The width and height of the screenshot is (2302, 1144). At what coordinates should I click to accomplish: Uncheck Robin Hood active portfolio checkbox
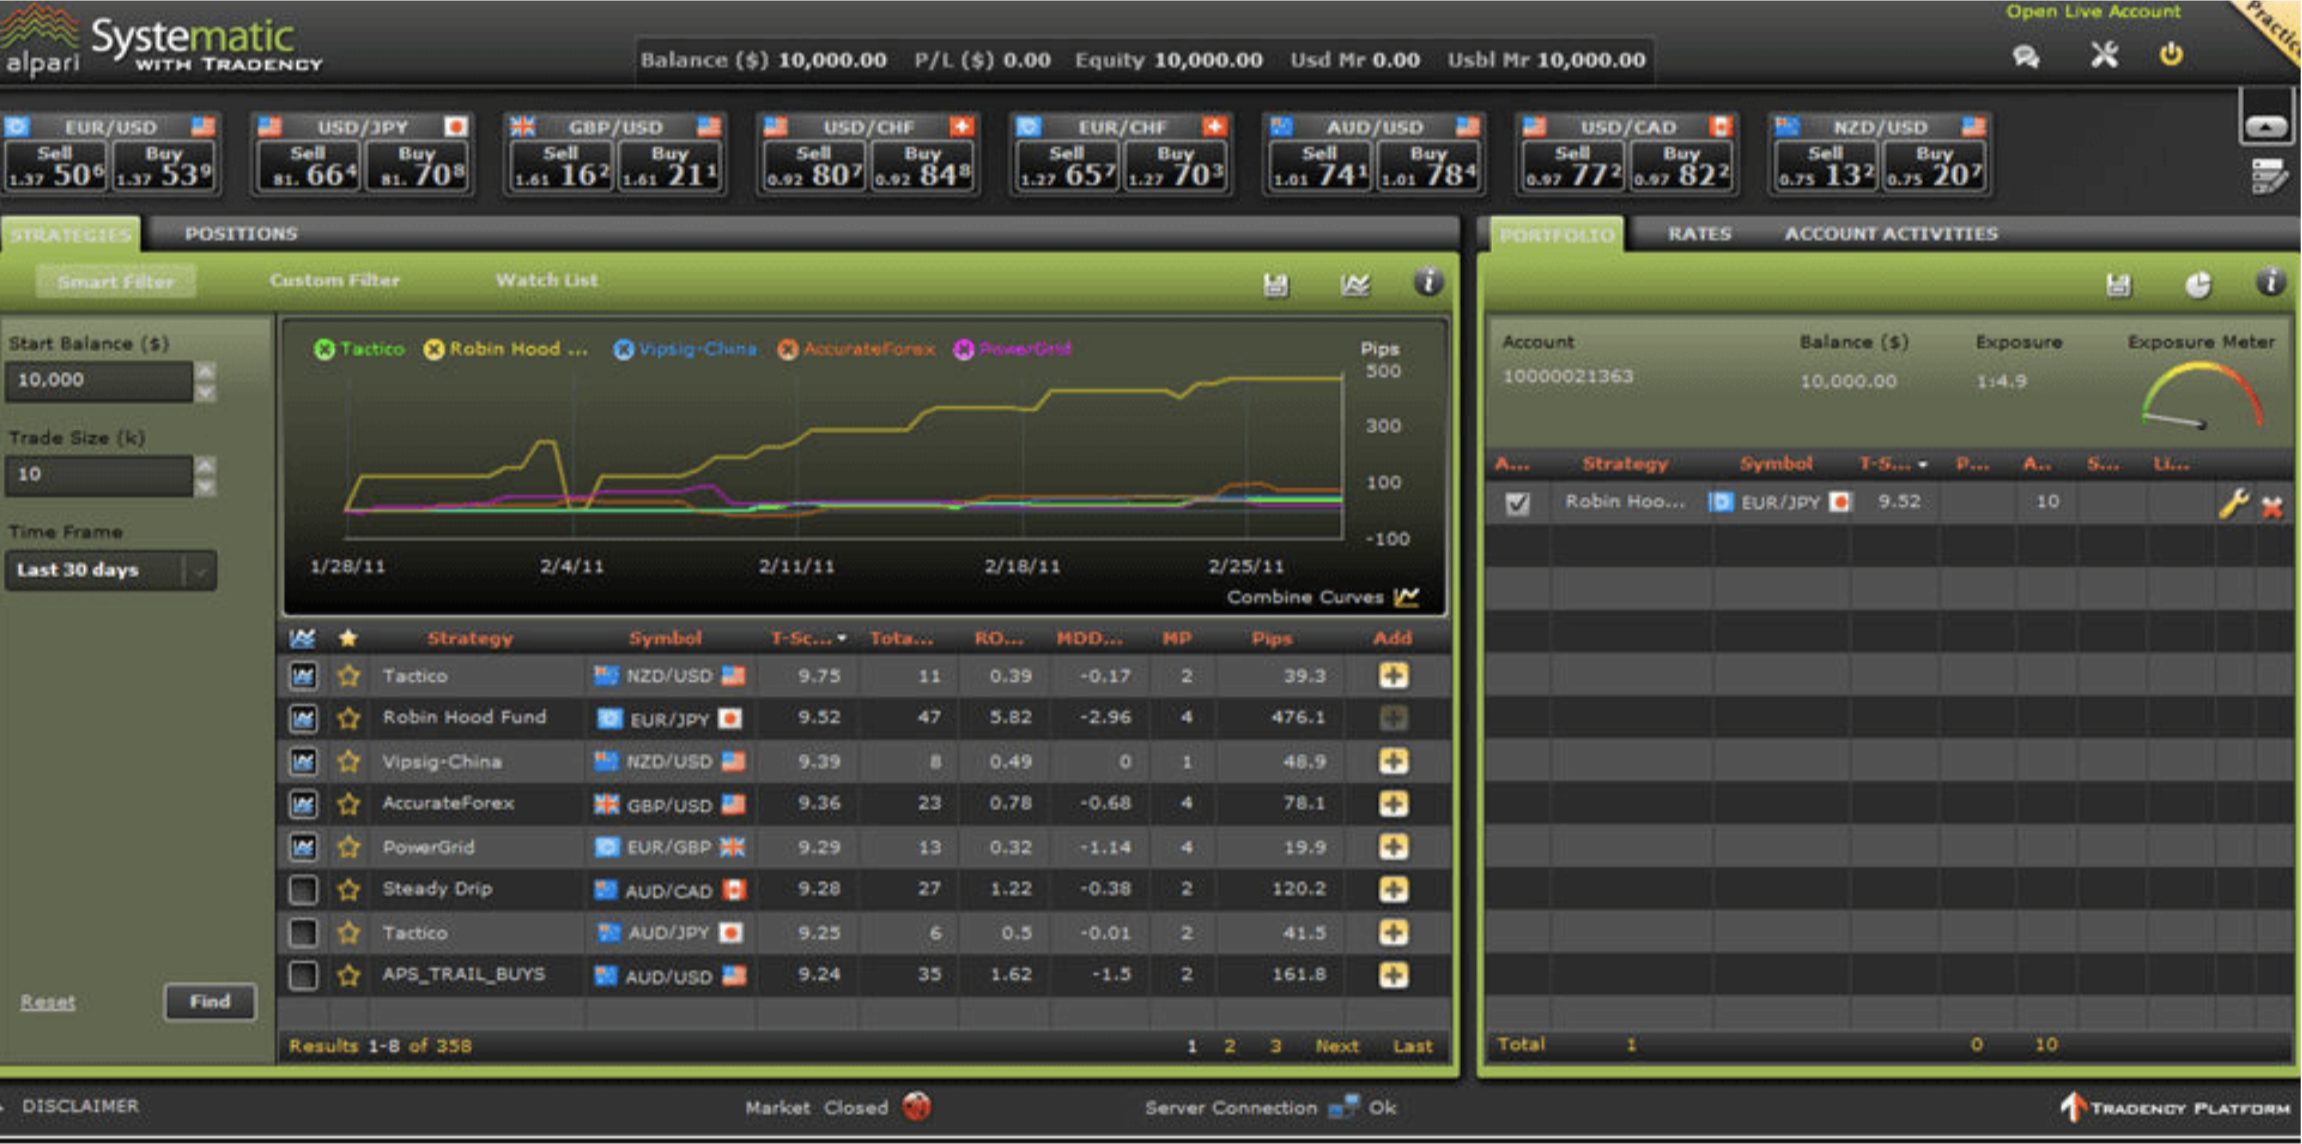[1517, 503]
